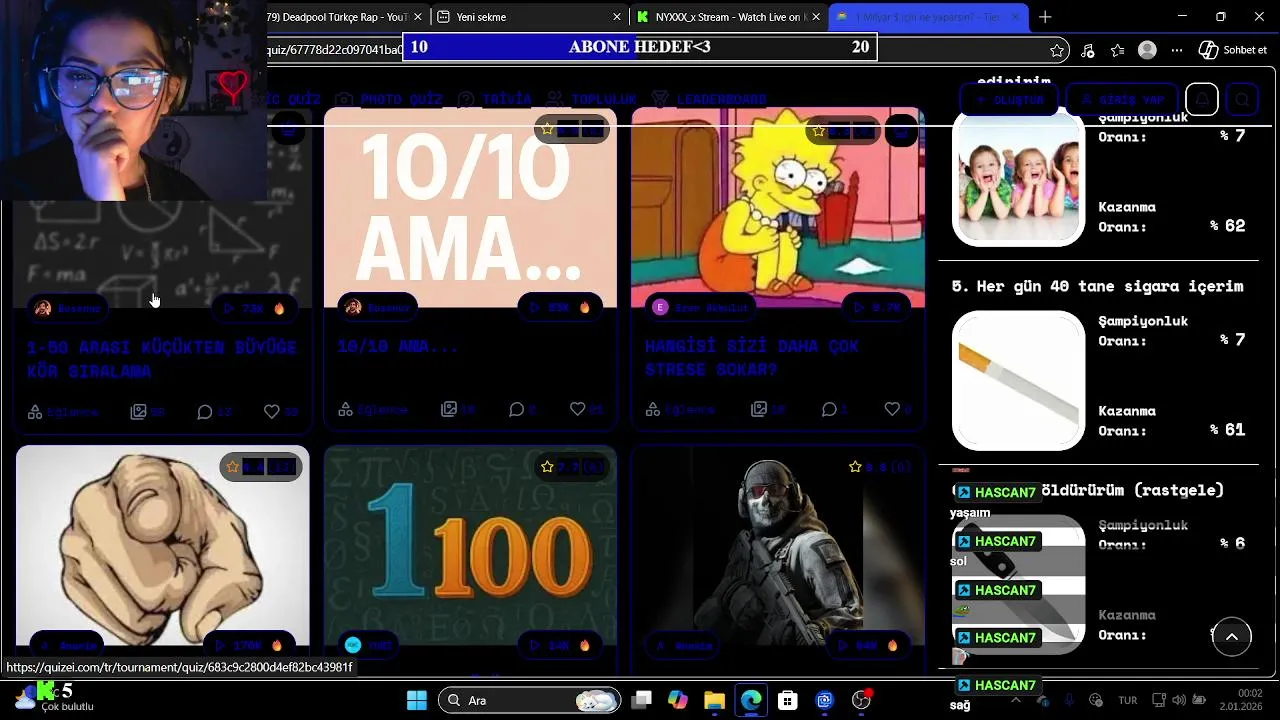Open the 10/10 AMA... quiz thumbnail
Screen dimensions: 1280x720
(x=470, y=208)
